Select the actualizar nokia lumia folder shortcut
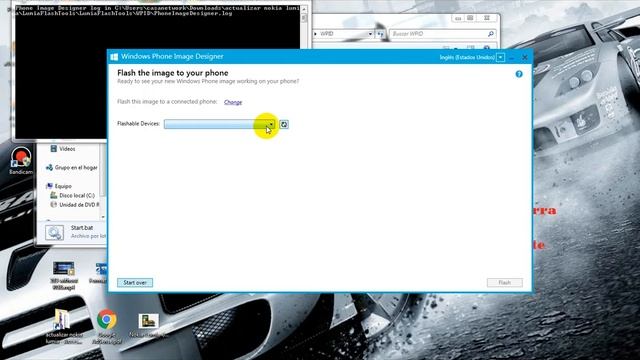This screenshot has height=360, width=640. coord(63,327)
